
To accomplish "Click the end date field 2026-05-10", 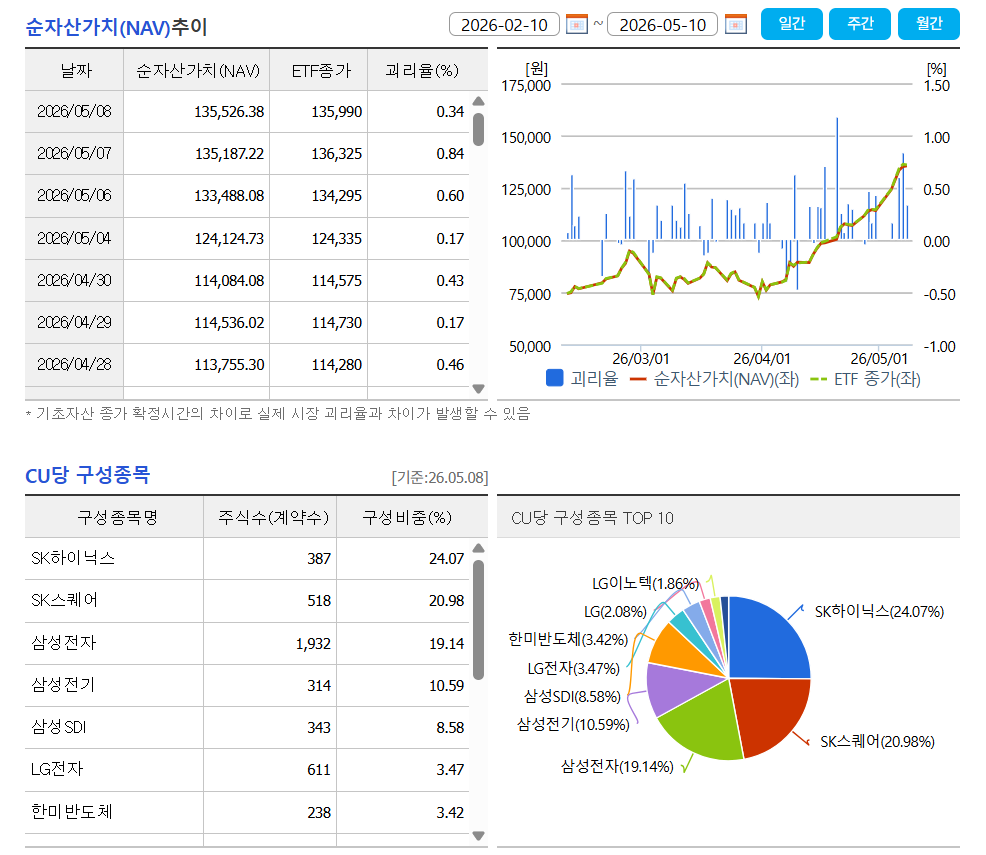I will [662, 25].
